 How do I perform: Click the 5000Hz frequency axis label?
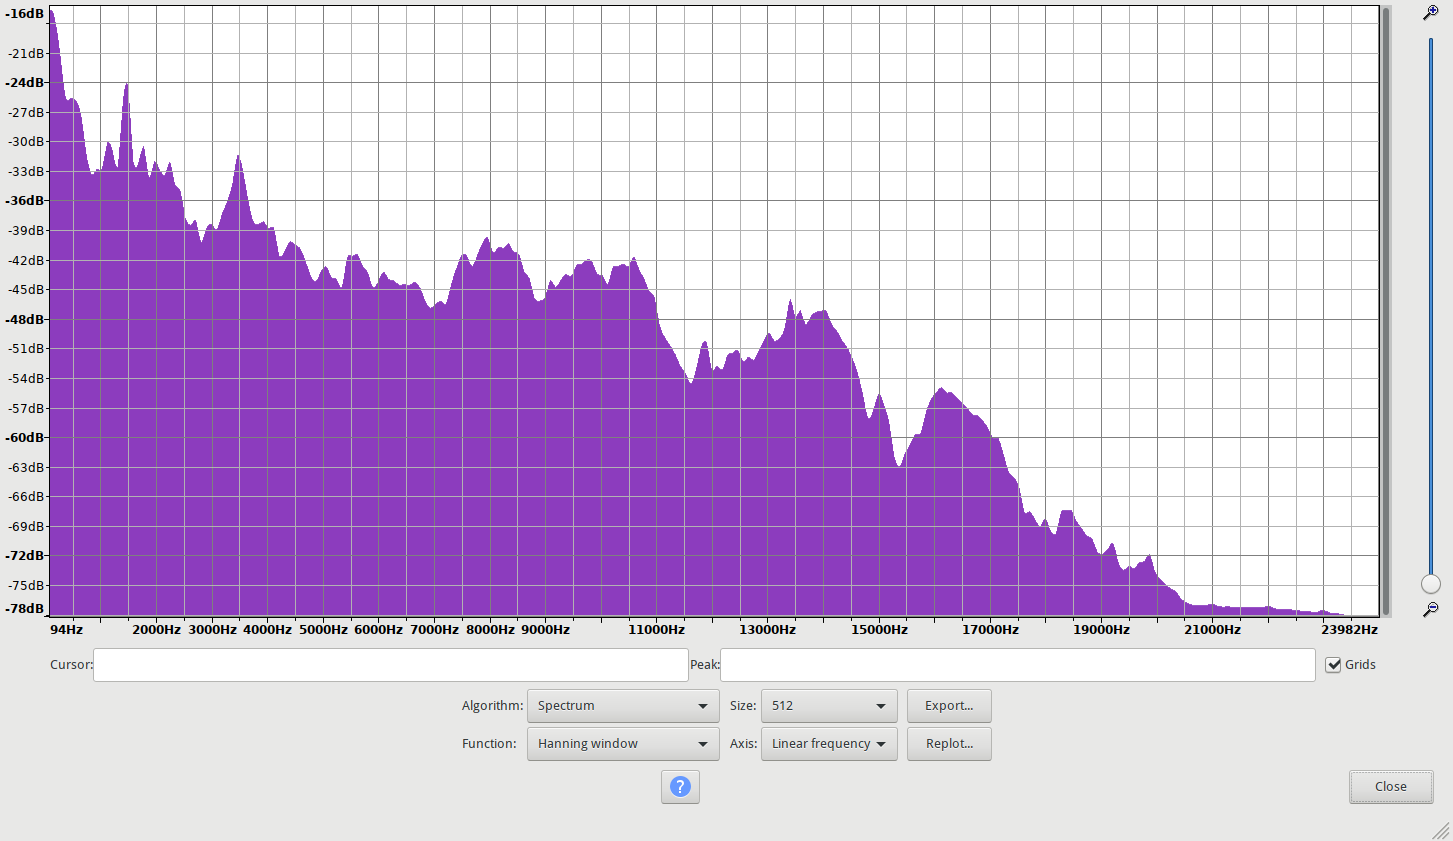tap(323, 630)
